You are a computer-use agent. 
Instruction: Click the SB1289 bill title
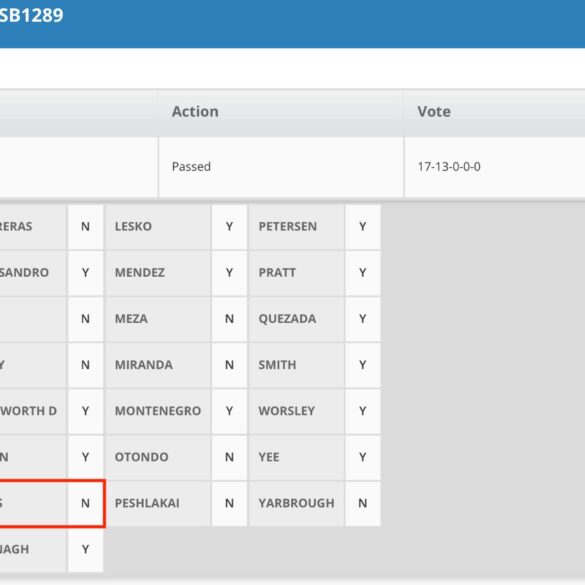coord(31,15)
